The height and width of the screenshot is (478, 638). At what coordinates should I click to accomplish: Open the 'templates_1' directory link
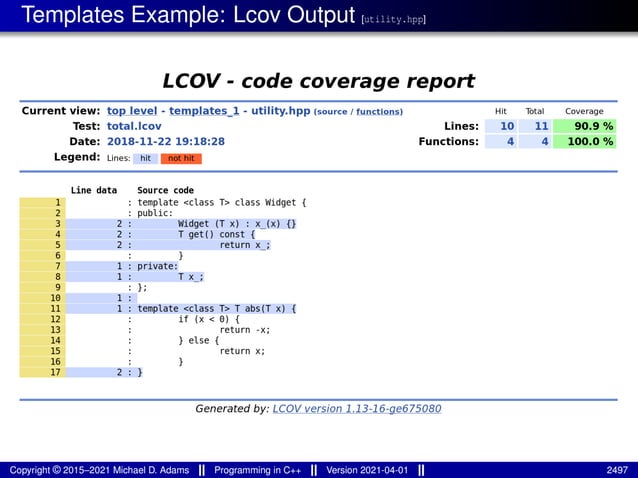point(204,111)
